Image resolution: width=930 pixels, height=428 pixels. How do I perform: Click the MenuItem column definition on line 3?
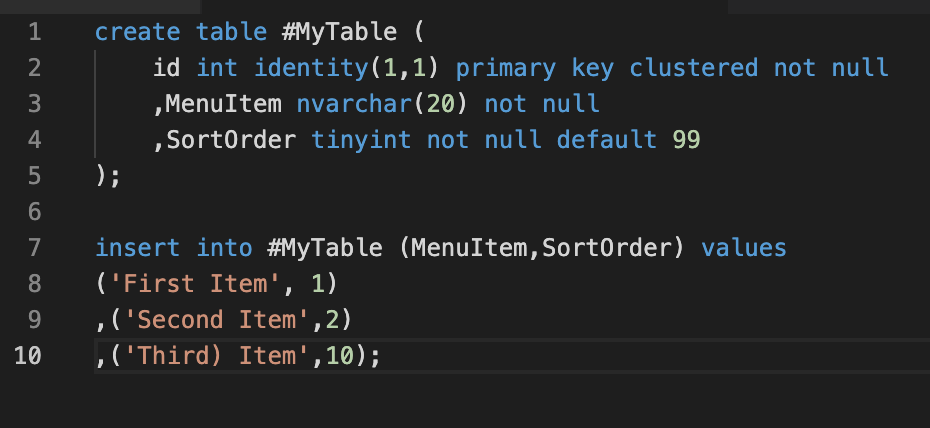pyautogui.click(x=224, y=104)
